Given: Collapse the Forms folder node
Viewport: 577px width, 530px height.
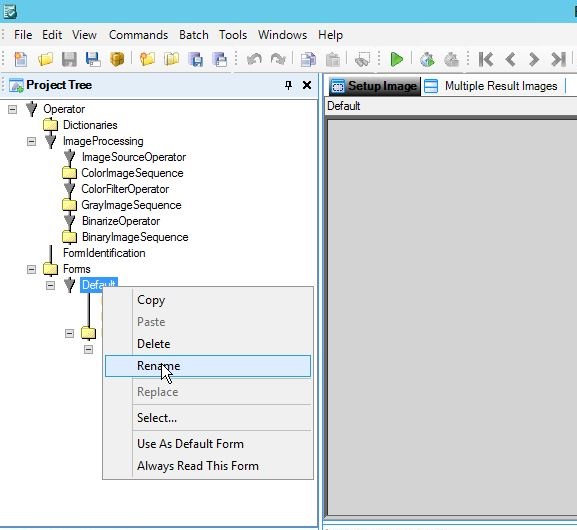Looking at the screenshot, I should pyautogui.click(x=32, y=269).
